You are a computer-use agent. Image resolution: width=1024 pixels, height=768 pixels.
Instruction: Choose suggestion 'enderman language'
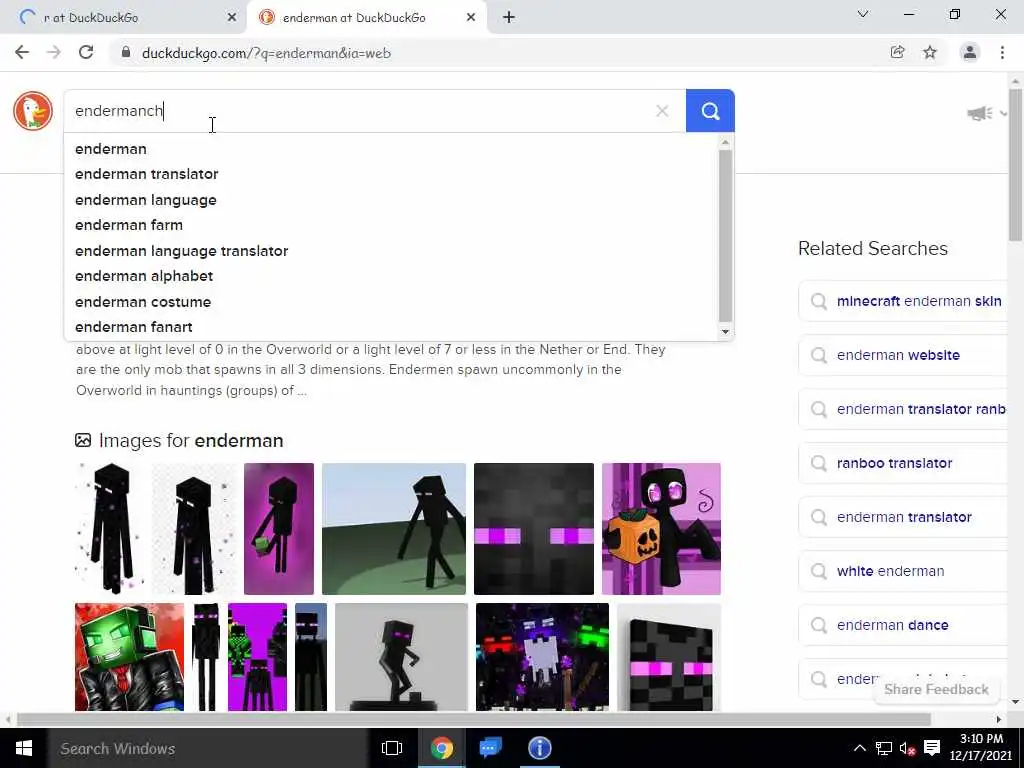pyautogui.click(x=392, y=200)
